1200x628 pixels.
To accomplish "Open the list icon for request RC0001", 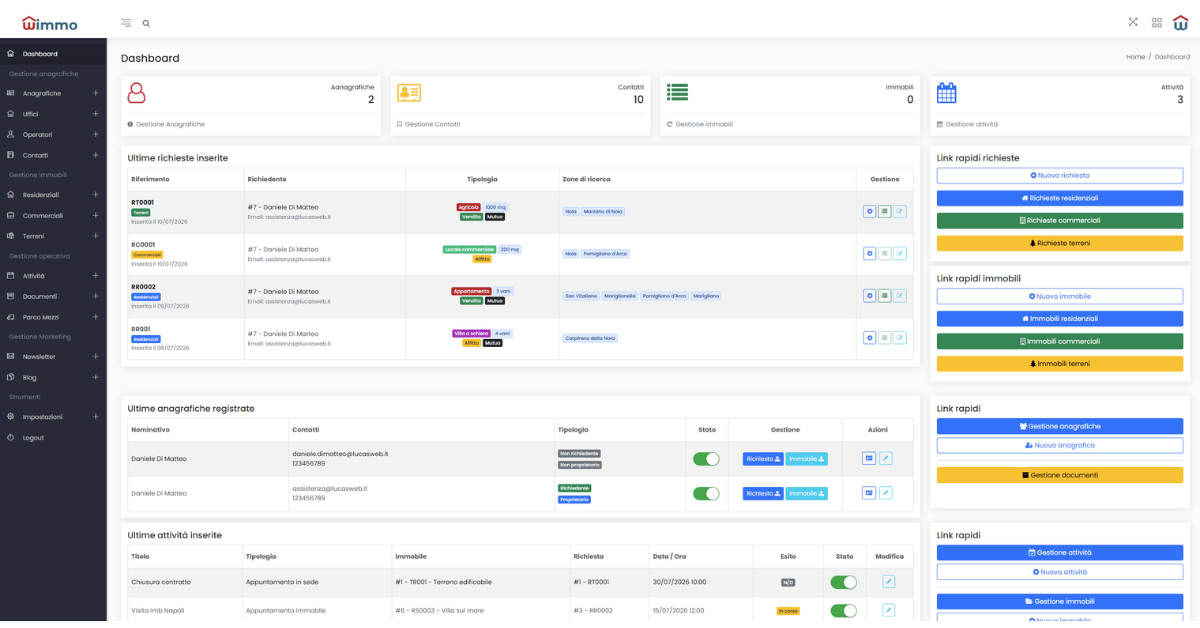I will (885, 253).
